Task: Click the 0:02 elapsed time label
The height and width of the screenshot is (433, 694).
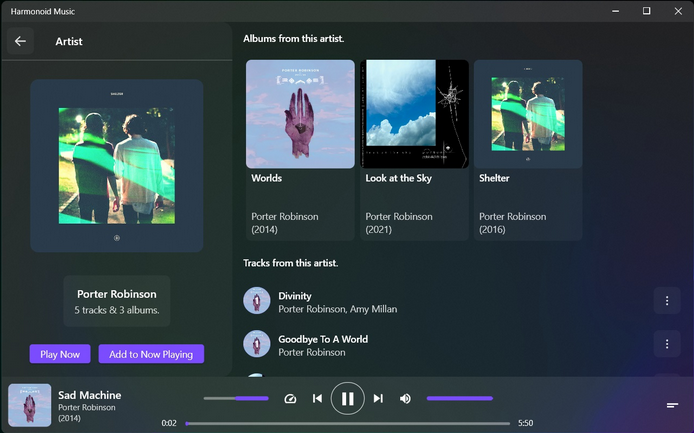Action: [169, 423]
